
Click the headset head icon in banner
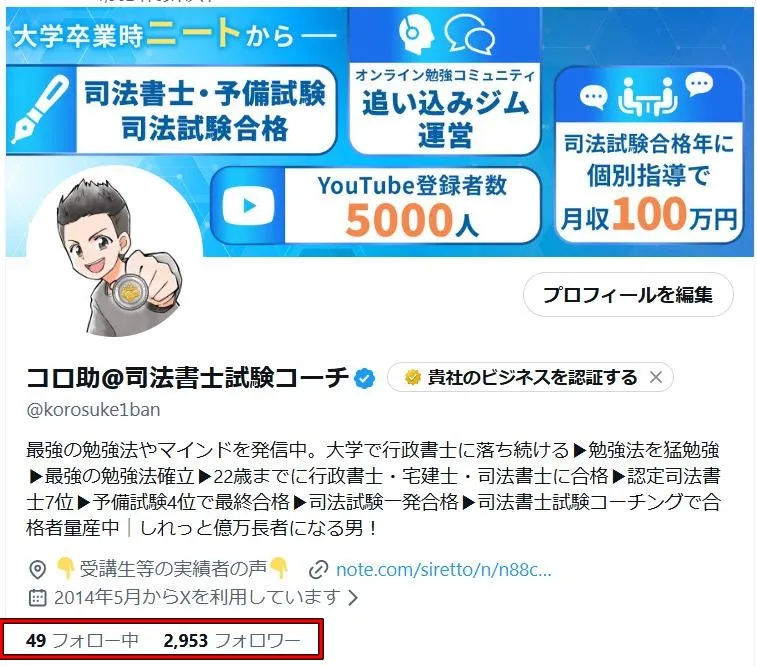[416, 33]
